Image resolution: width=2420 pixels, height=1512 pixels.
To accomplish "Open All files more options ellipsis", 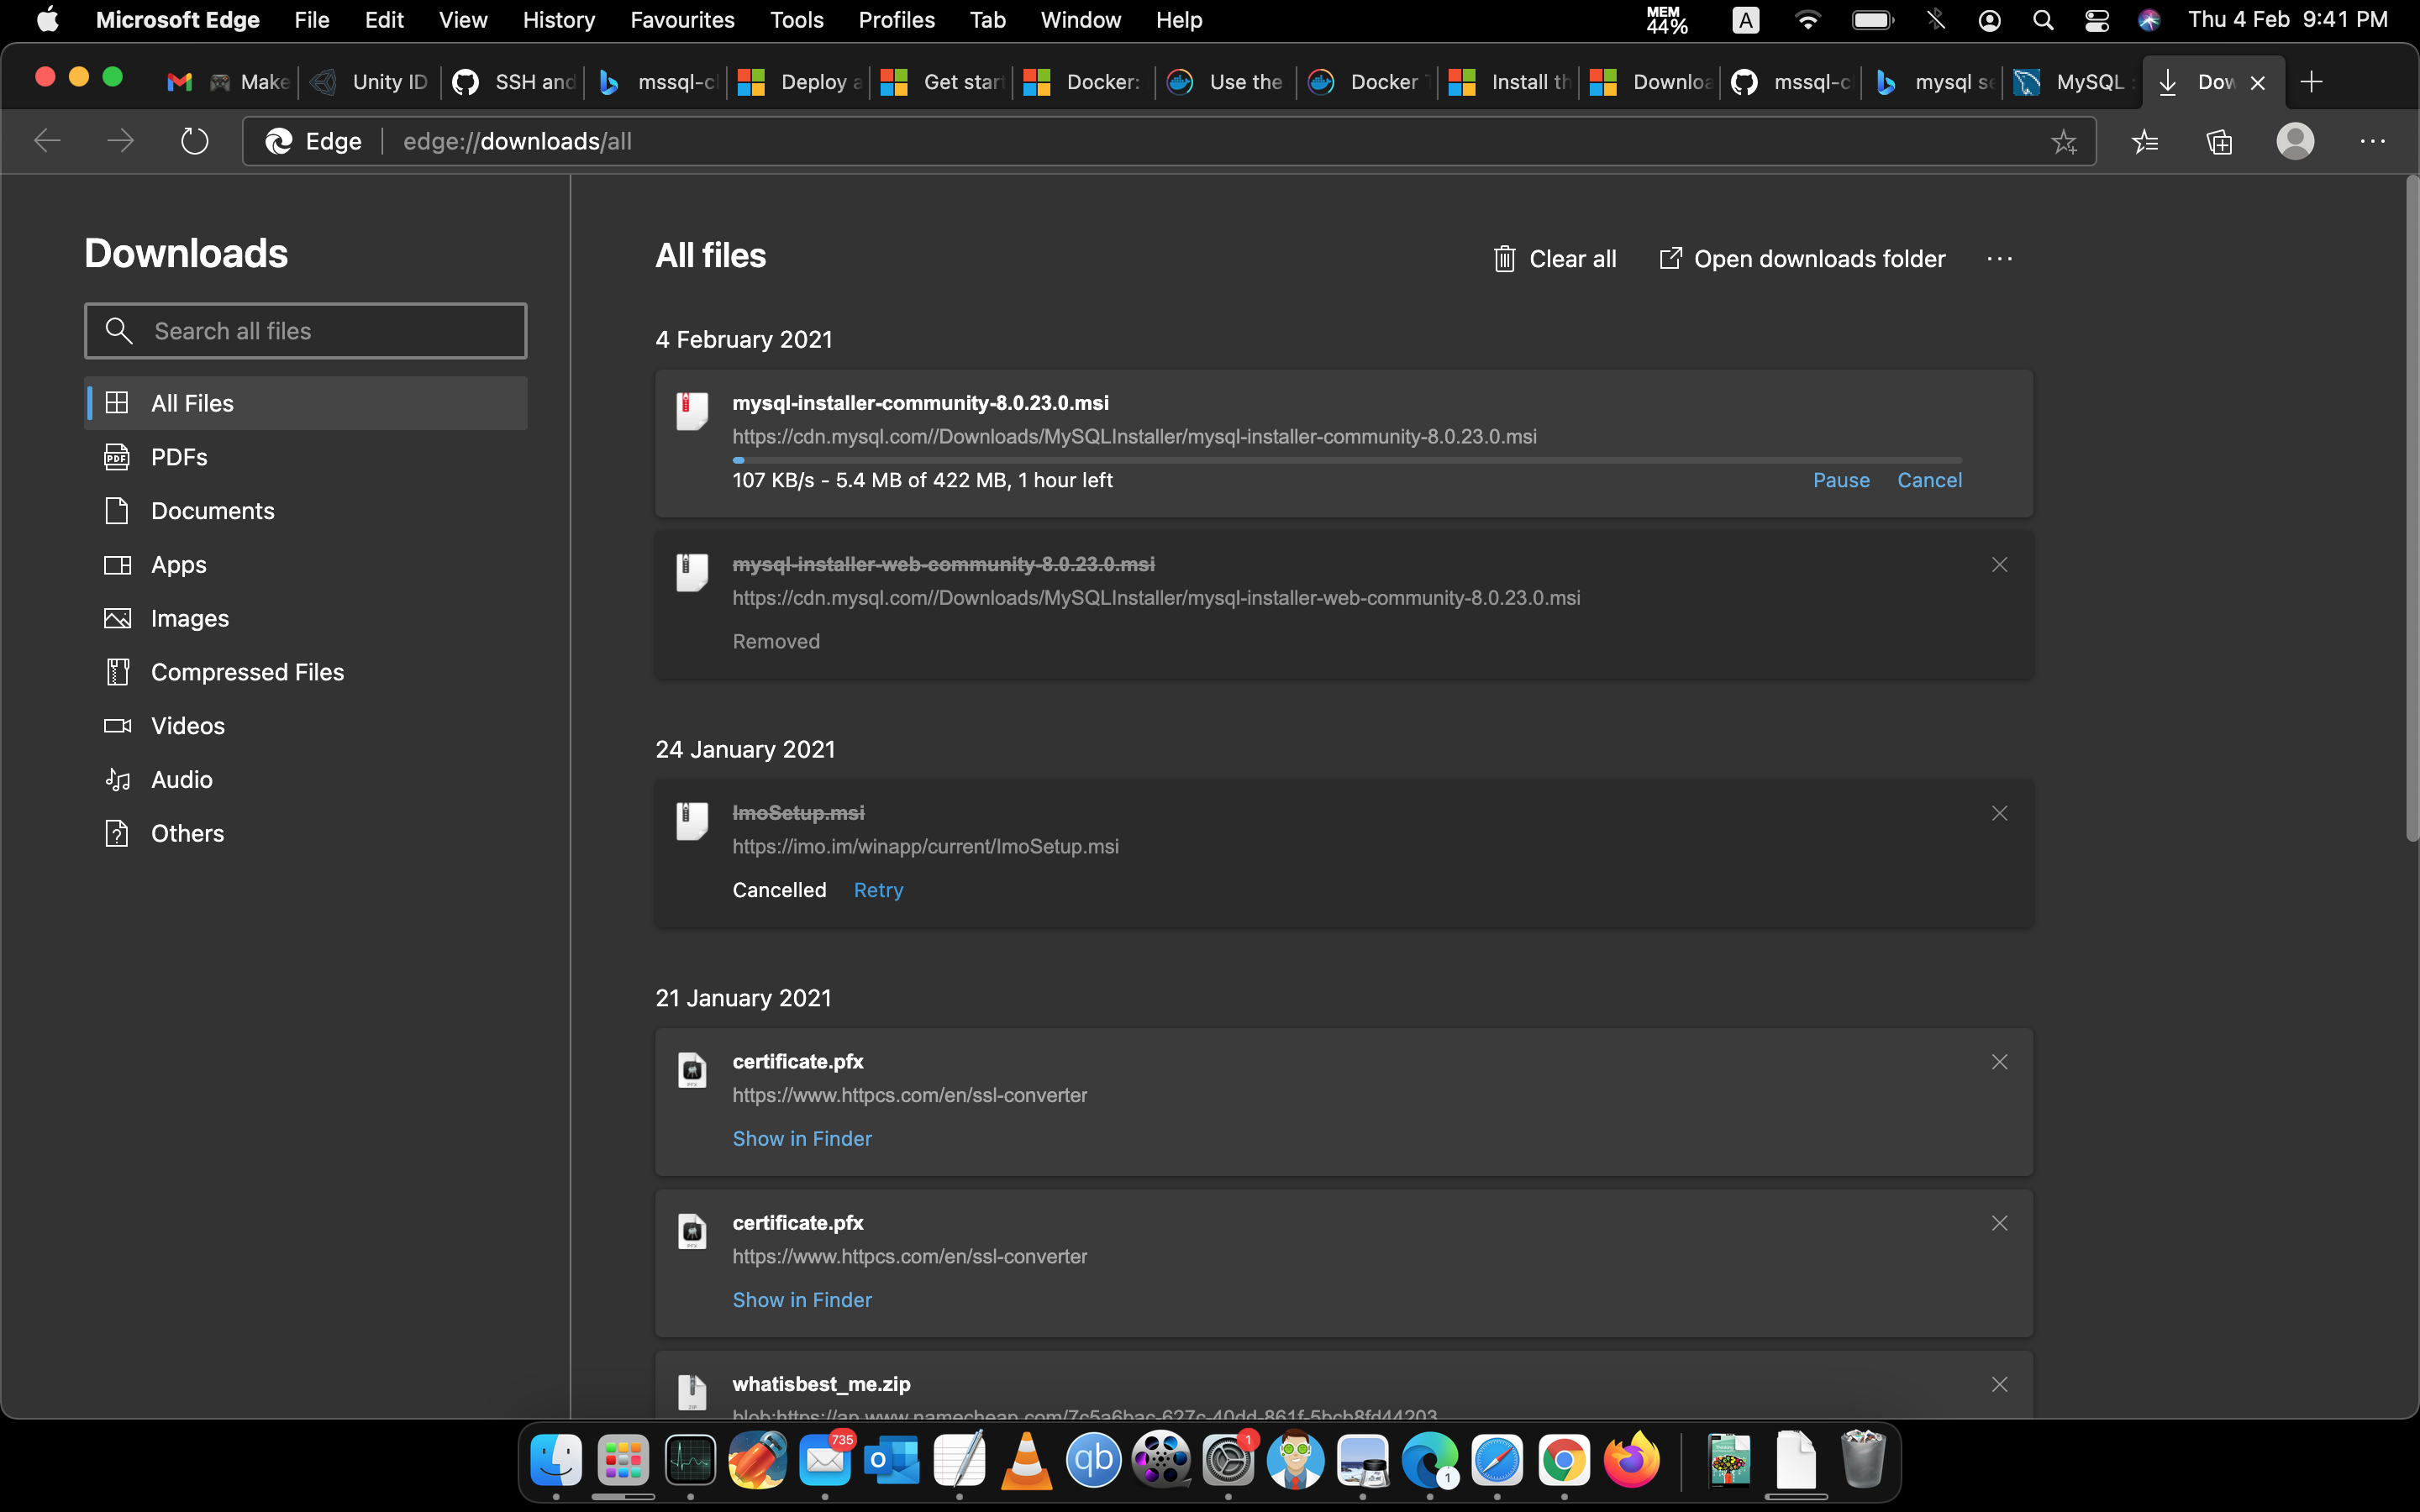I will point(1999,259).
